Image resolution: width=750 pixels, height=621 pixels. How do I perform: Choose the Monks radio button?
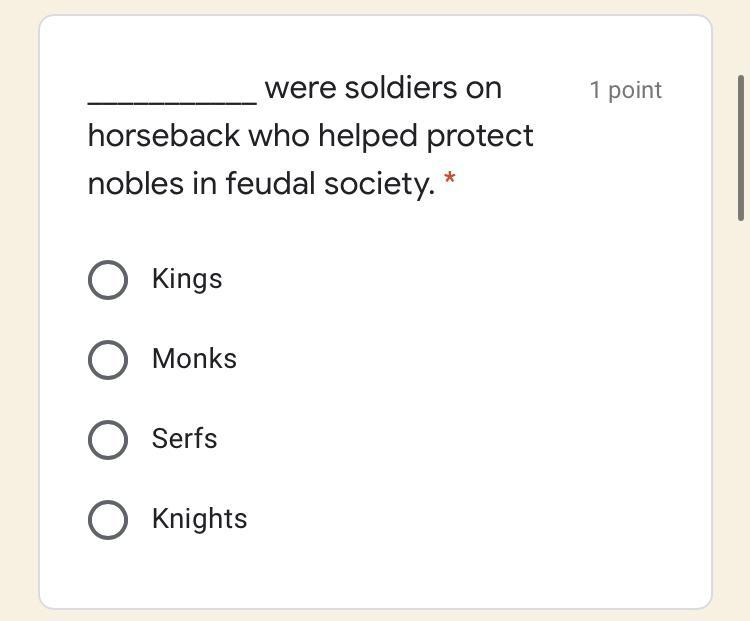[108, 360]
